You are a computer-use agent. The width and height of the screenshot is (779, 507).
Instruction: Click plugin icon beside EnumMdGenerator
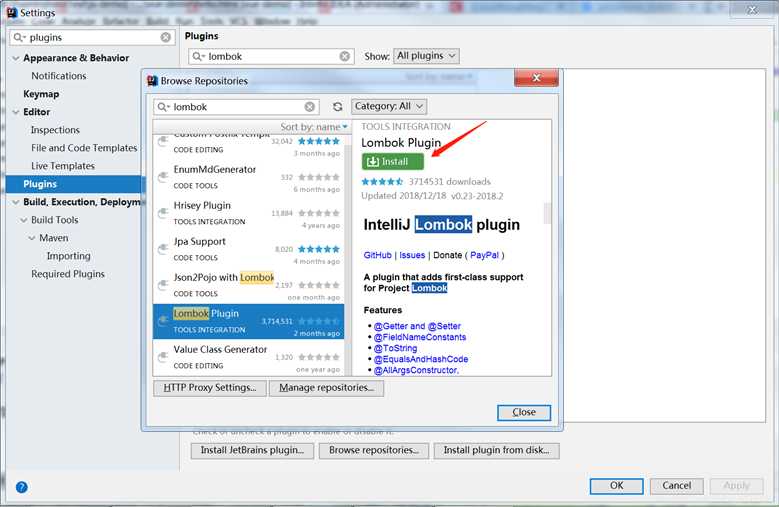[x=163, y=177]
